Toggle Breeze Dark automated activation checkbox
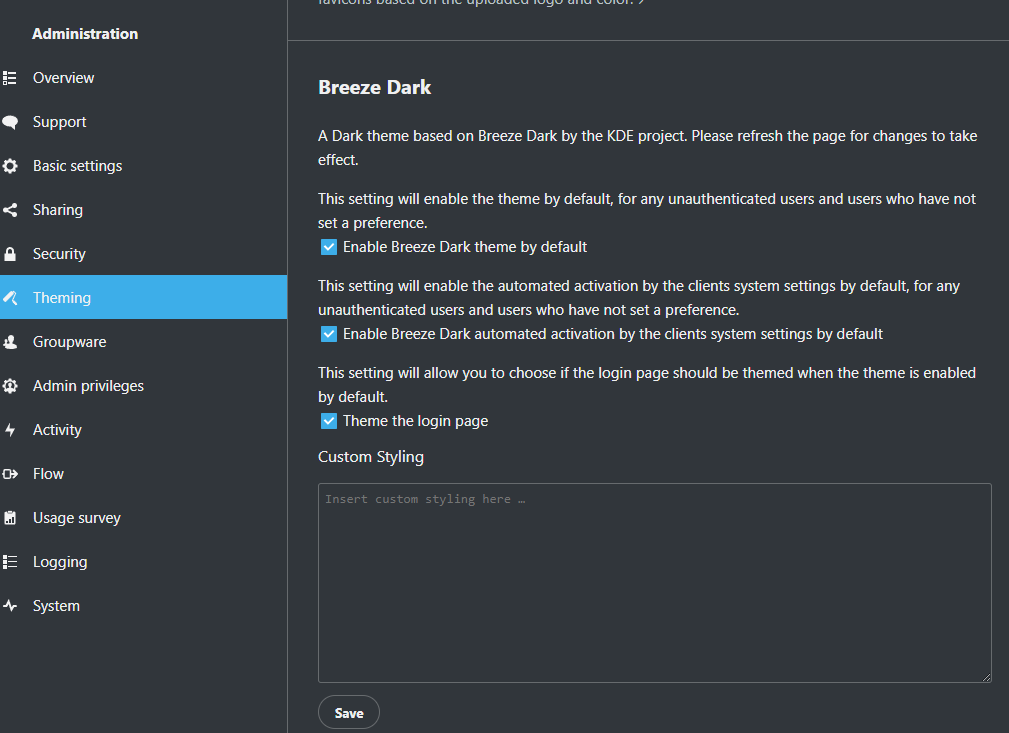The height and width of the screenshot is (733, 1009). [x=329, y=334]
